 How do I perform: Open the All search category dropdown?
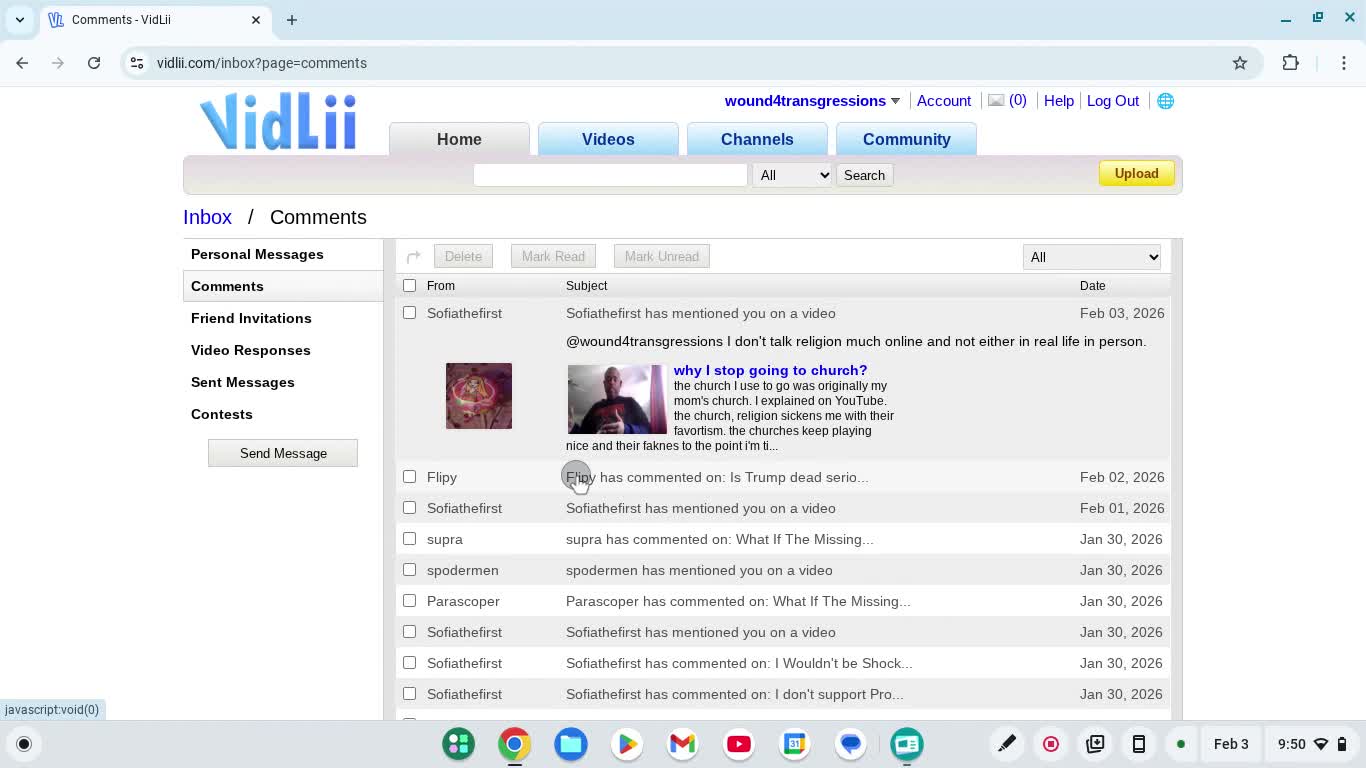[792, 174]
